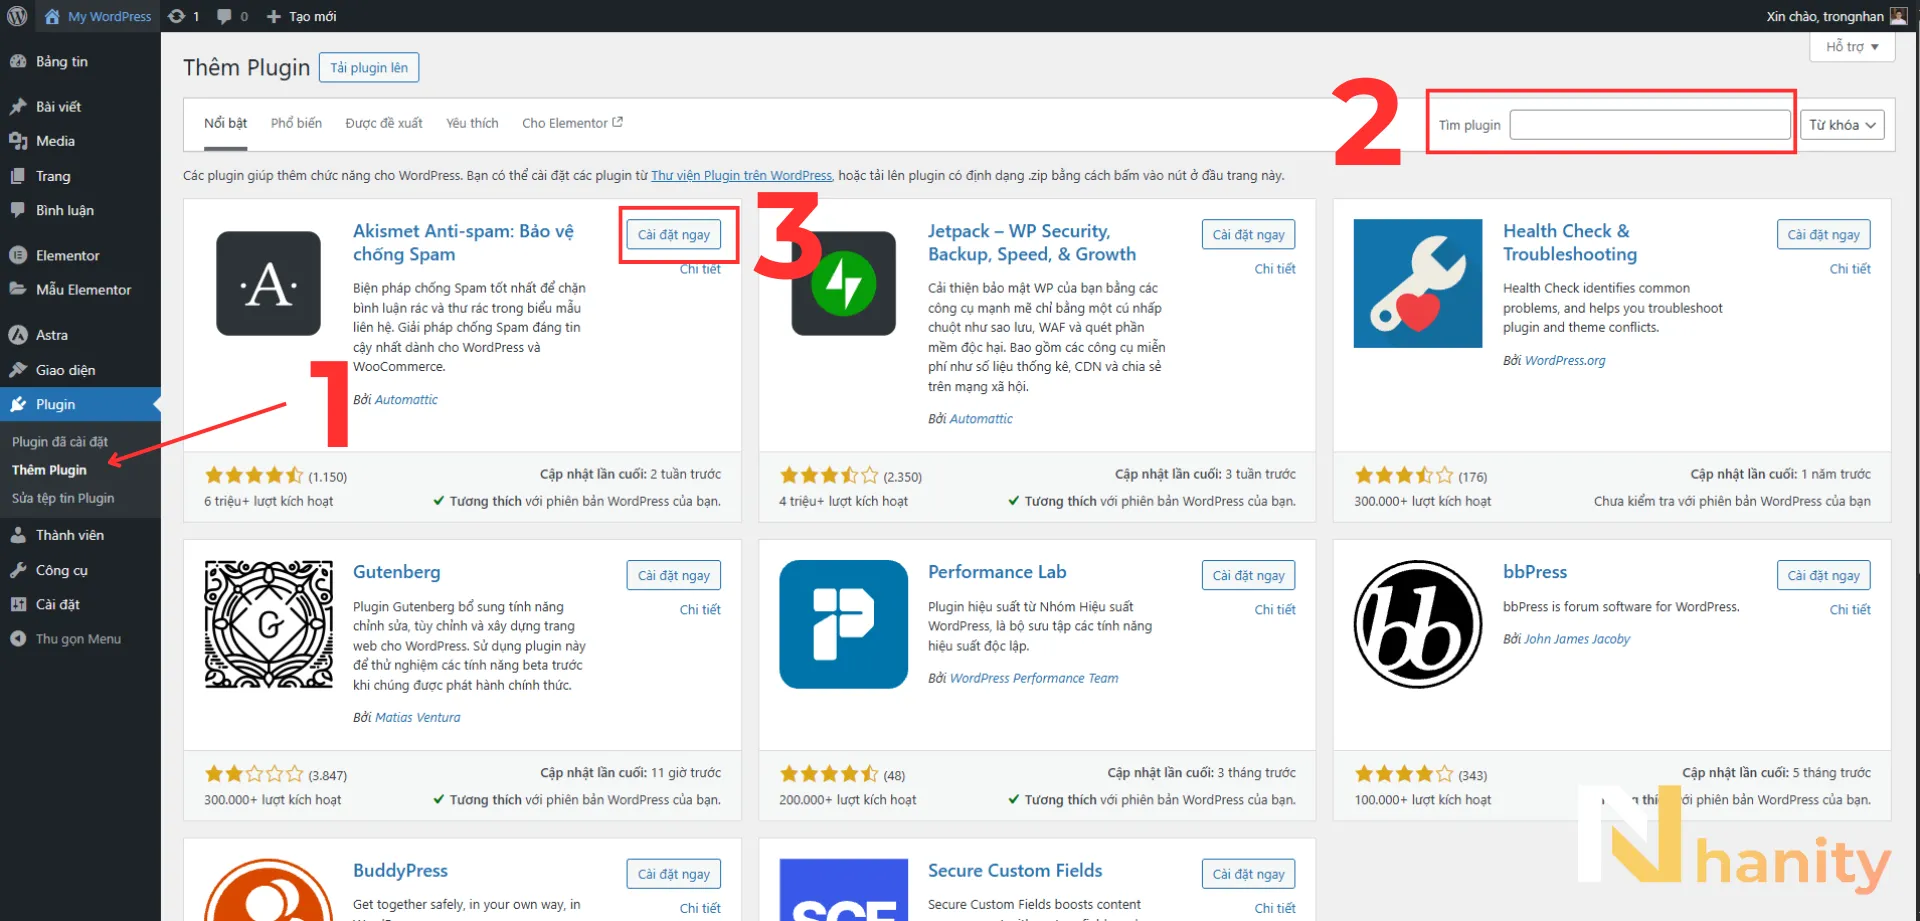The image size is (1920, 921).
Task: Click the Cài đặt settings icon
Action: [18, 604]
